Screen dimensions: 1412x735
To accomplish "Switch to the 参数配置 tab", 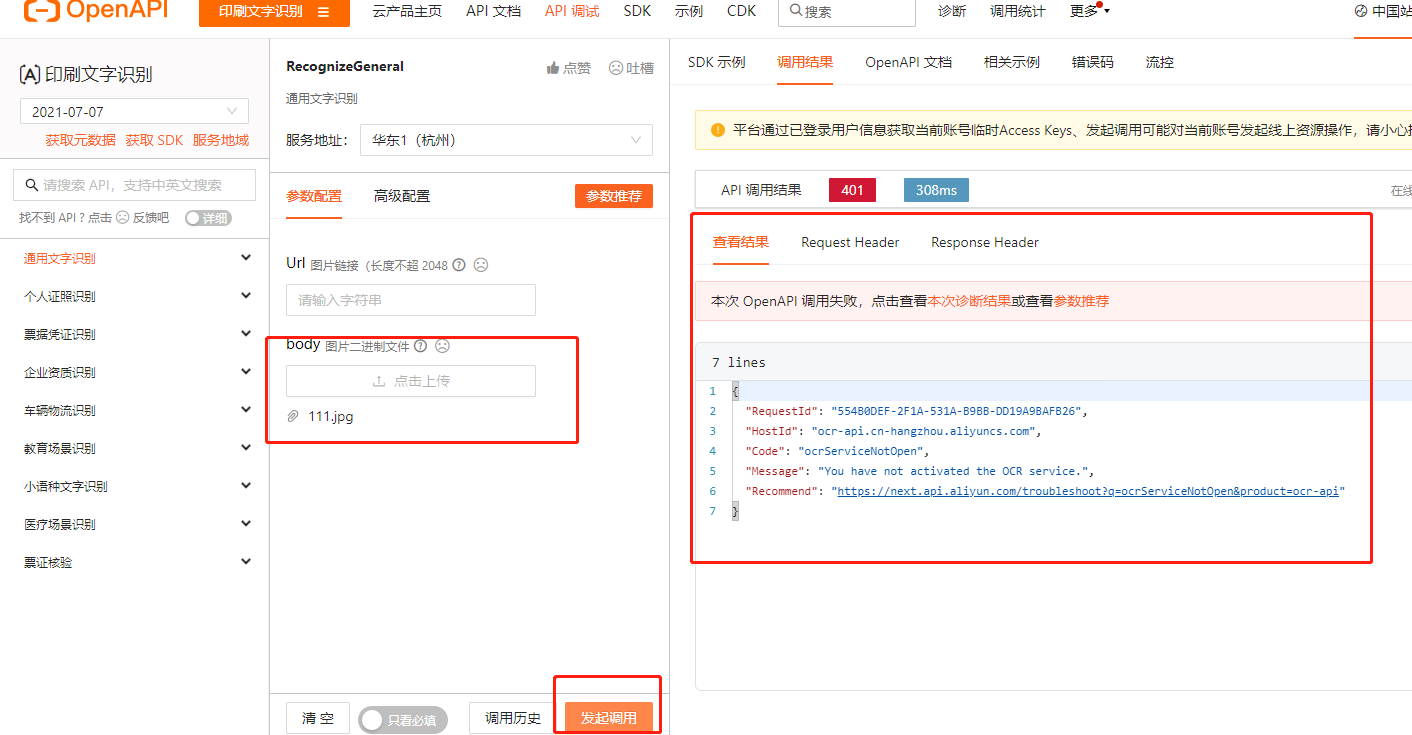I will [314, 196].
